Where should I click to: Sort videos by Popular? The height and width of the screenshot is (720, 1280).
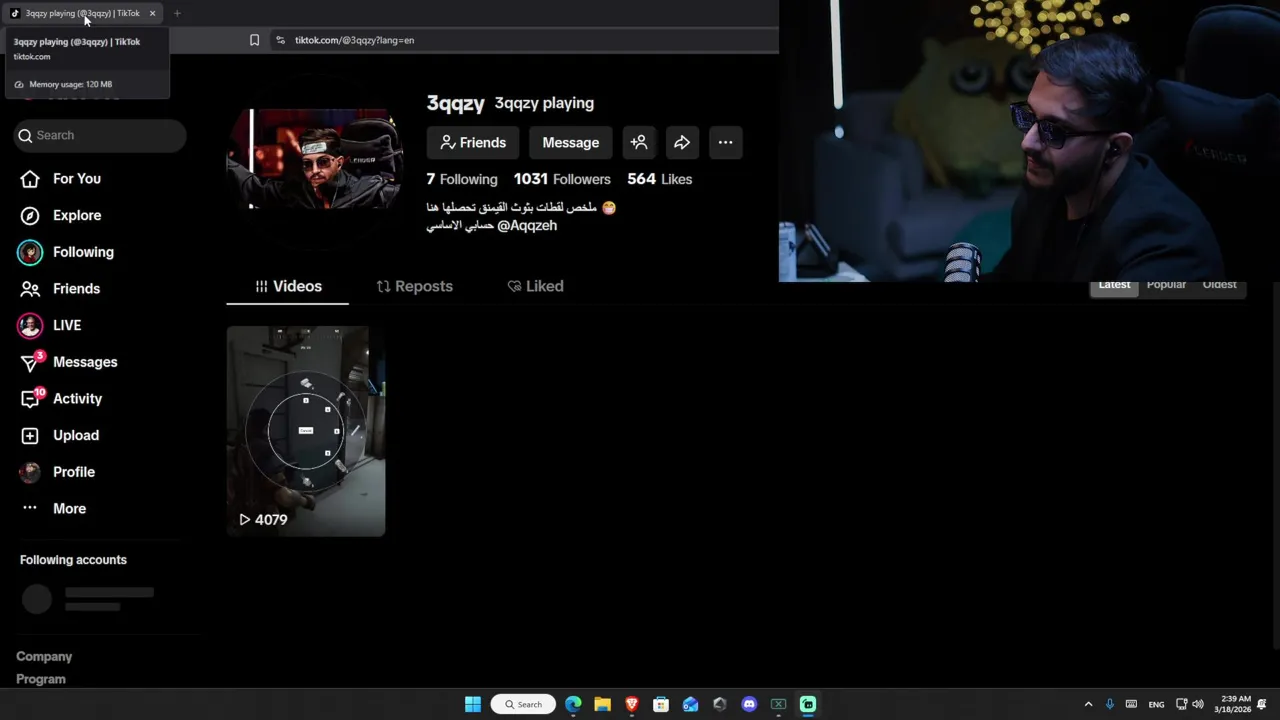point(1166,285)
